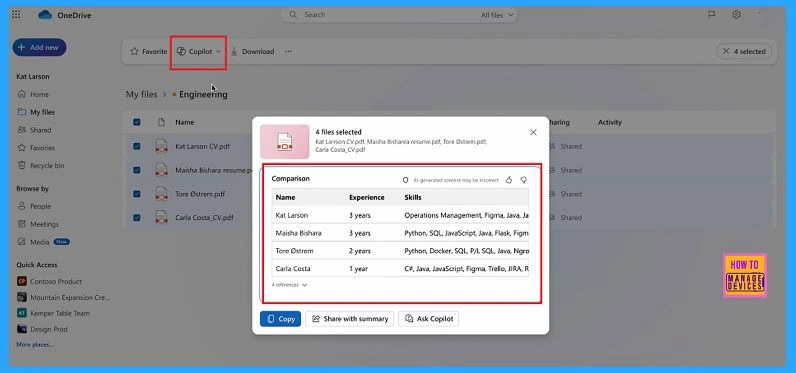Open the All files search scope dropdown

tap(497, 15)
